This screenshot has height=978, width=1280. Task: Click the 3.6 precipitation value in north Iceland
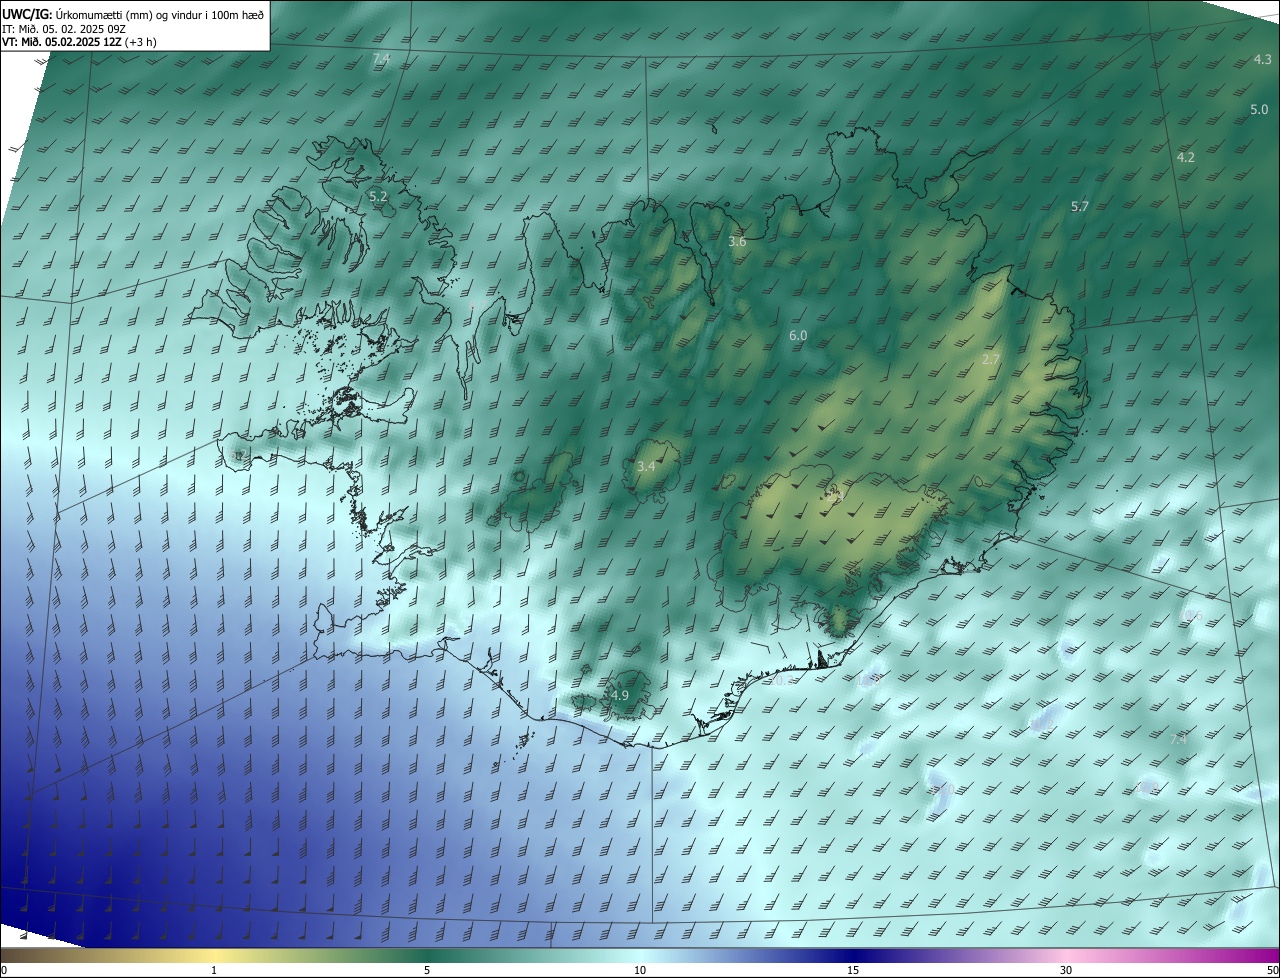(x=737, y=242)
